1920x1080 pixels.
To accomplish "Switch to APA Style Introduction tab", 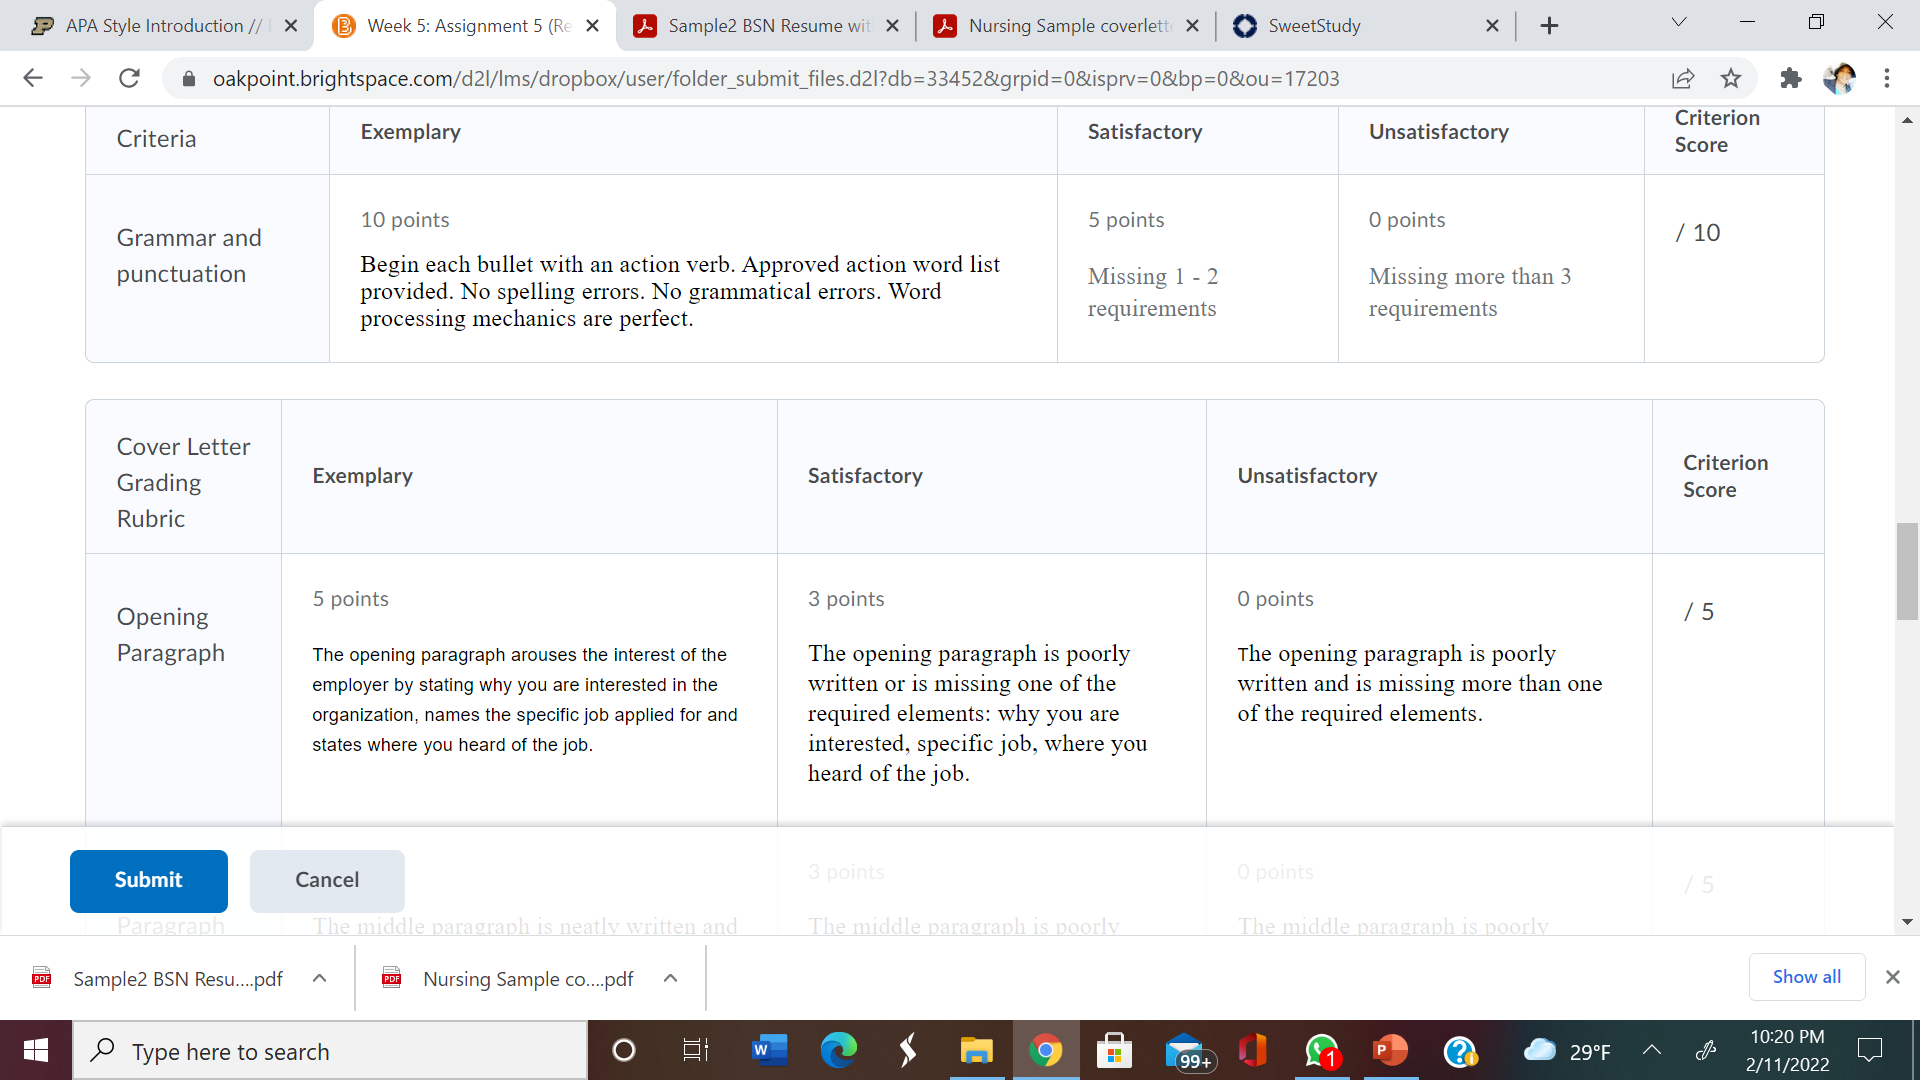I will pos(148,26).
